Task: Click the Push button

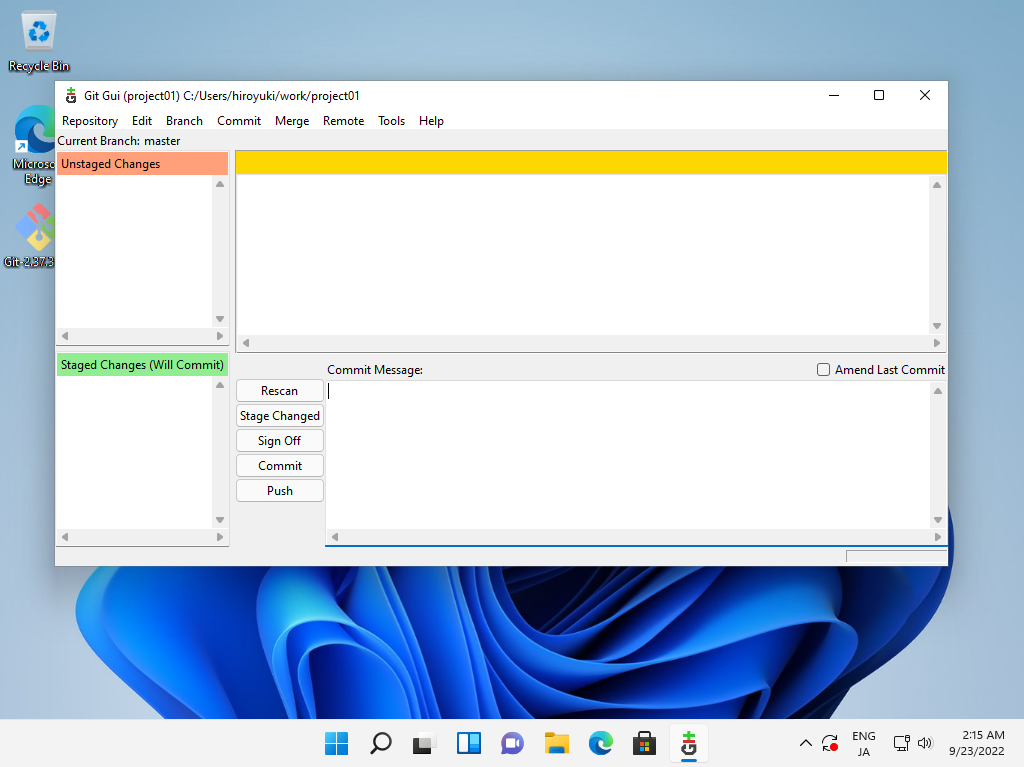Action: [x=279, y=490]
